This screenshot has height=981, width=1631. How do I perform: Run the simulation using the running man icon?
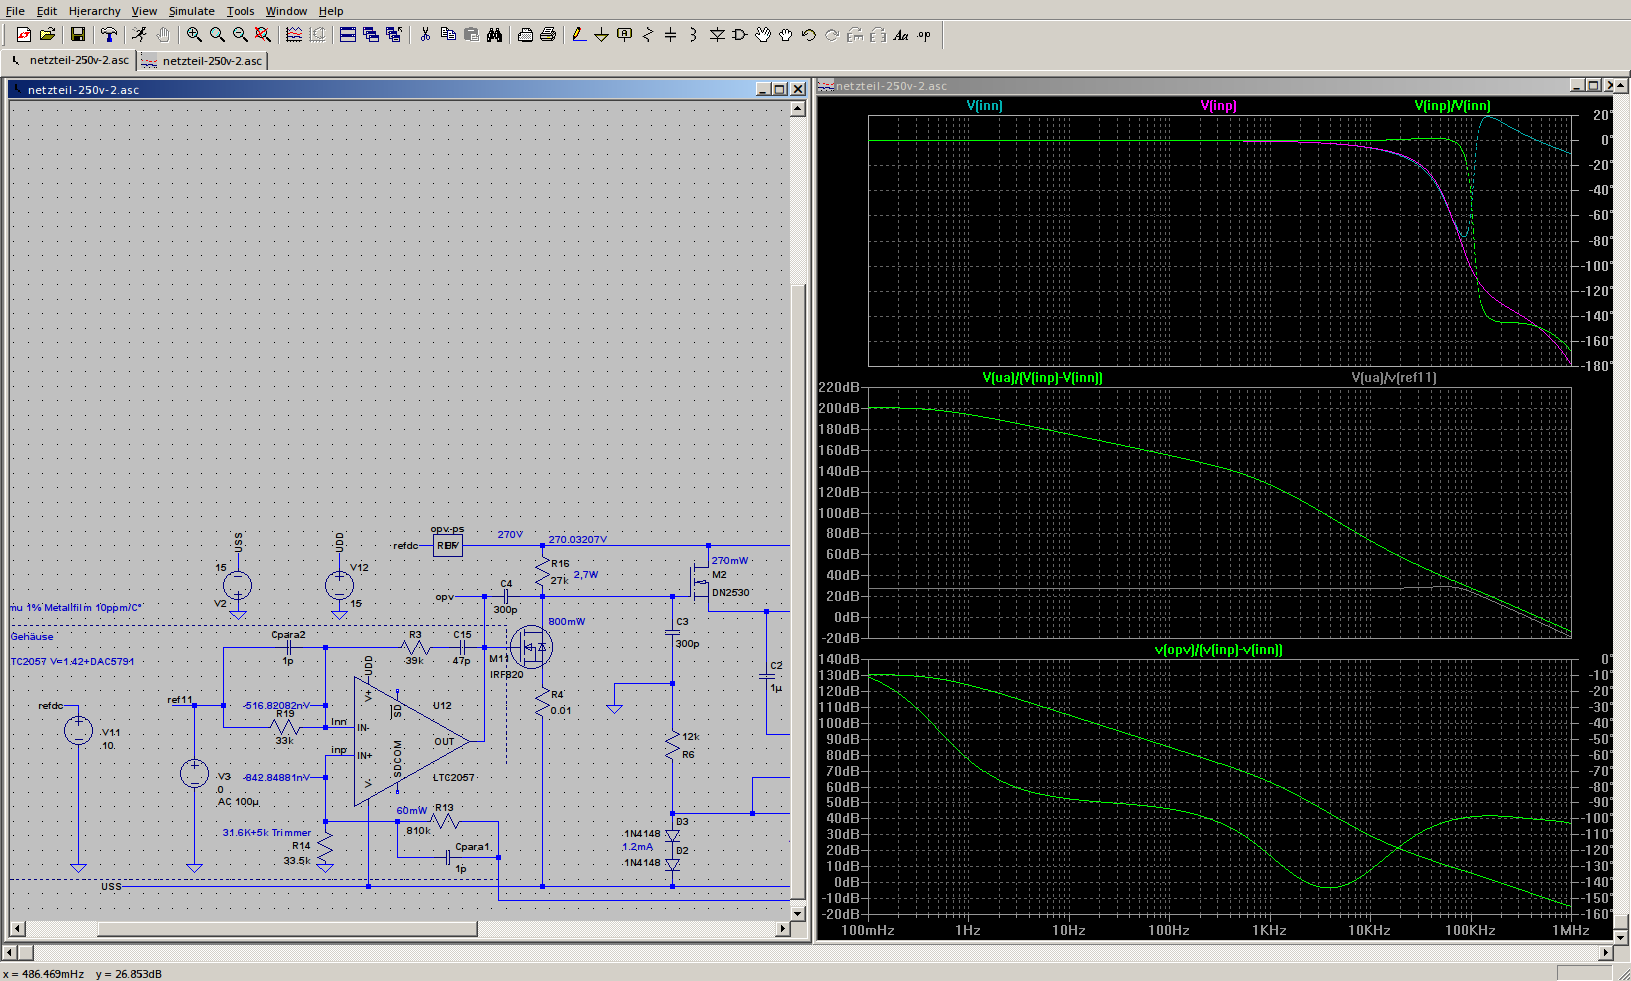[x=140, y=35]
